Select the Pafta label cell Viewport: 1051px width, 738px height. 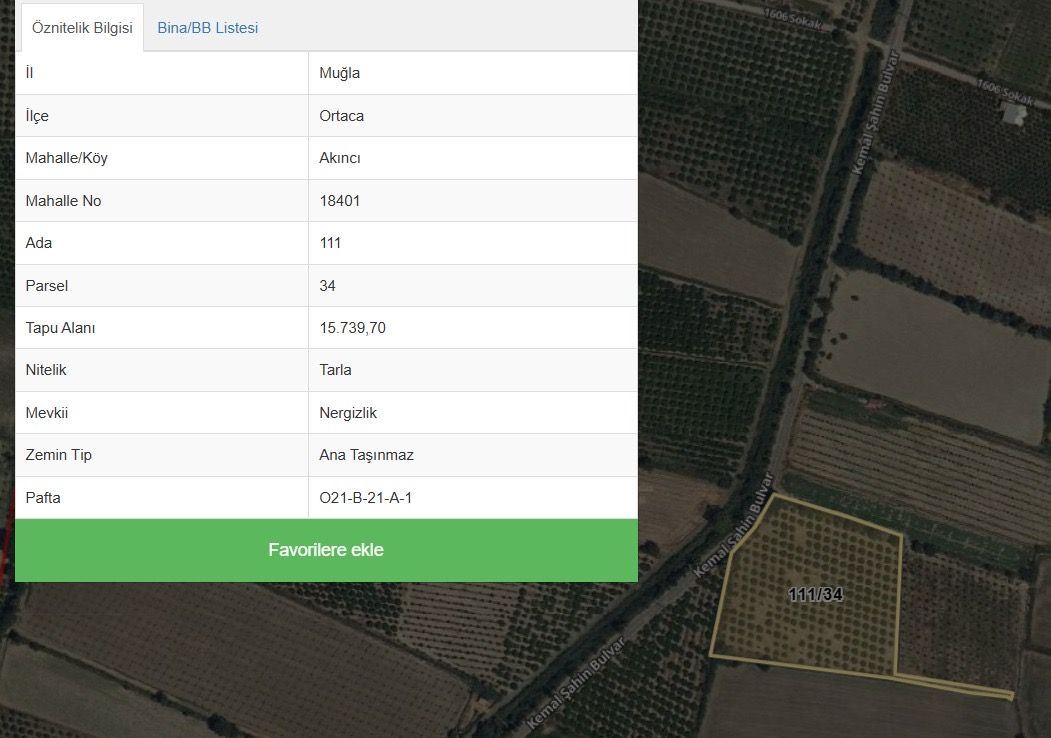162,497
